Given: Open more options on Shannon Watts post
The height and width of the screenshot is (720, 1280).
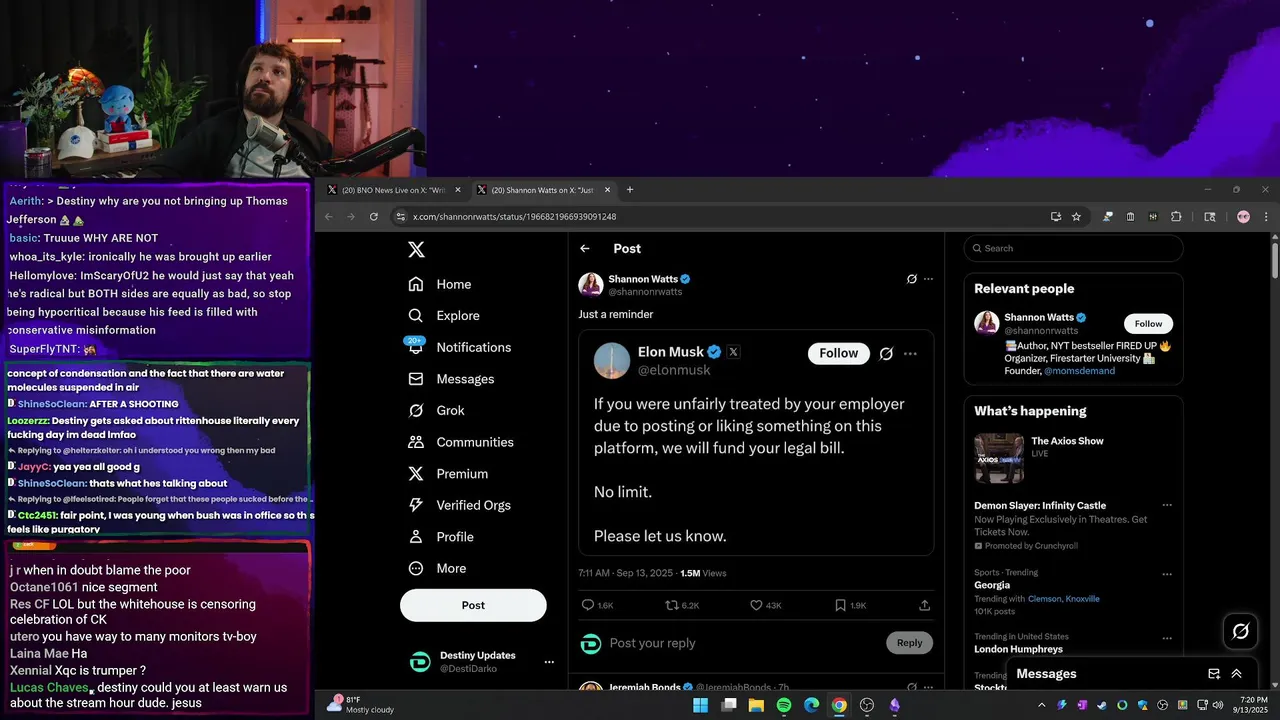Looking at the screenshot, I should point(928,279).
